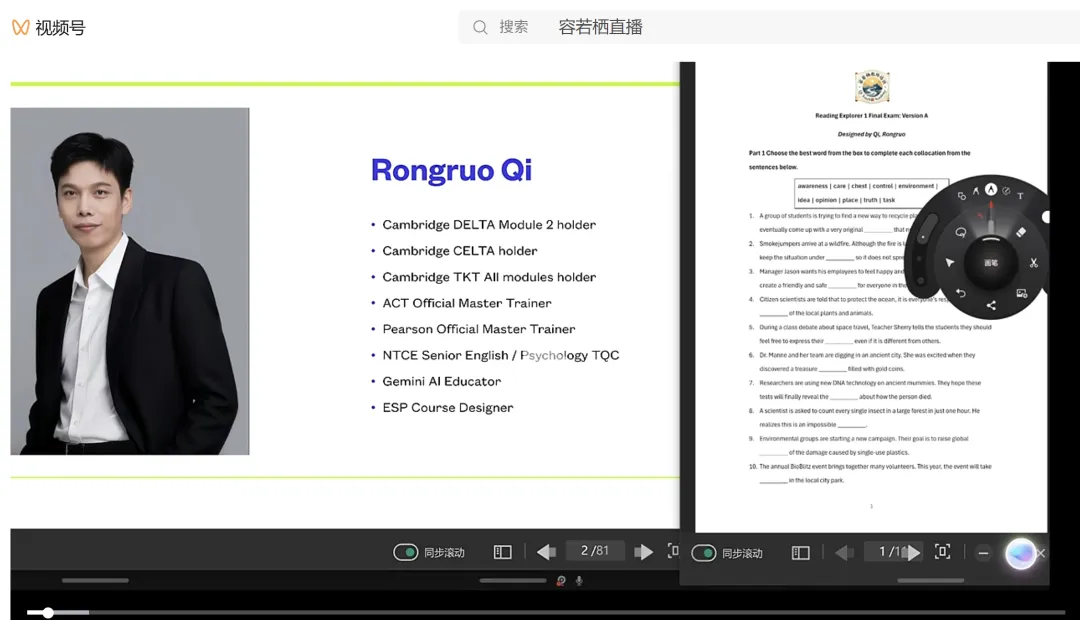1080x620 pixels.
Task: Open thumbnail sidebar for the slide panel
Action: [503, 552]
